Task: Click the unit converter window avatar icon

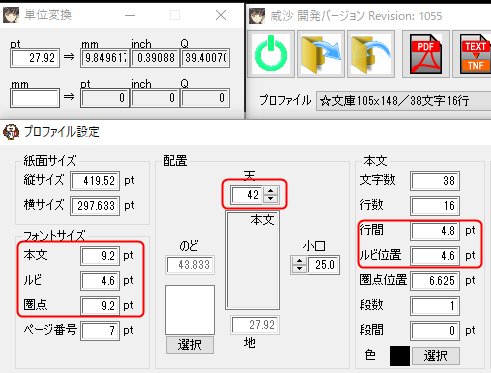Action: (11, 15)
